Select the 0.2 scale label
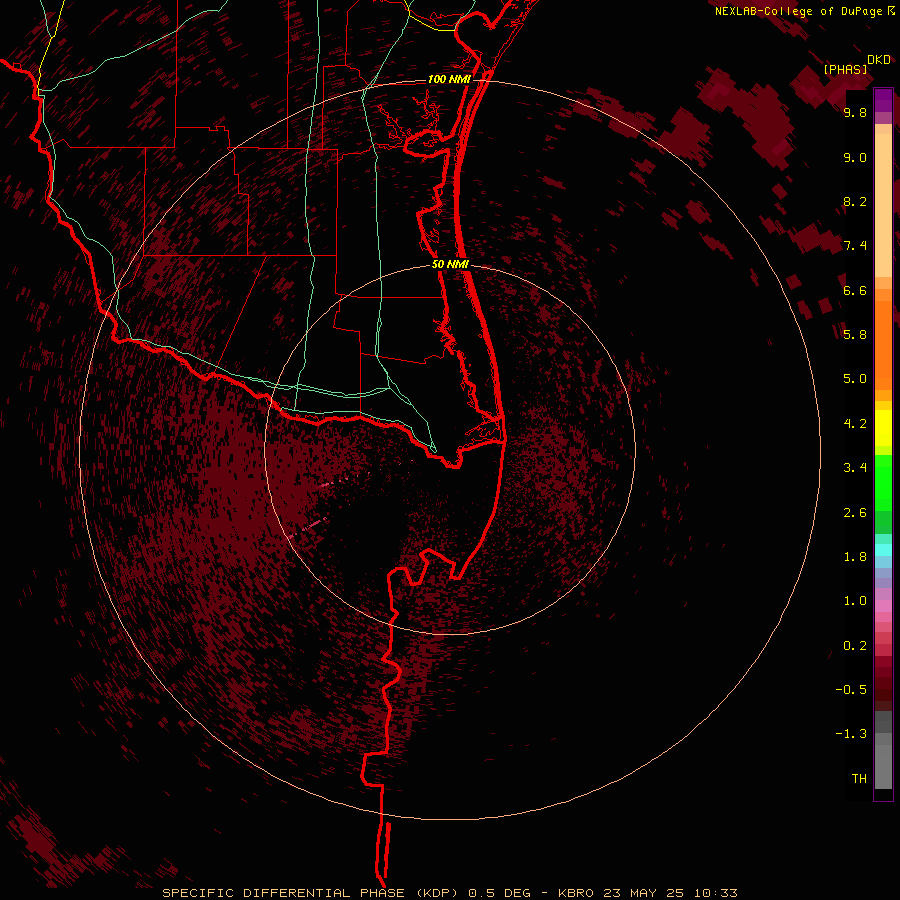 [855, 645]
